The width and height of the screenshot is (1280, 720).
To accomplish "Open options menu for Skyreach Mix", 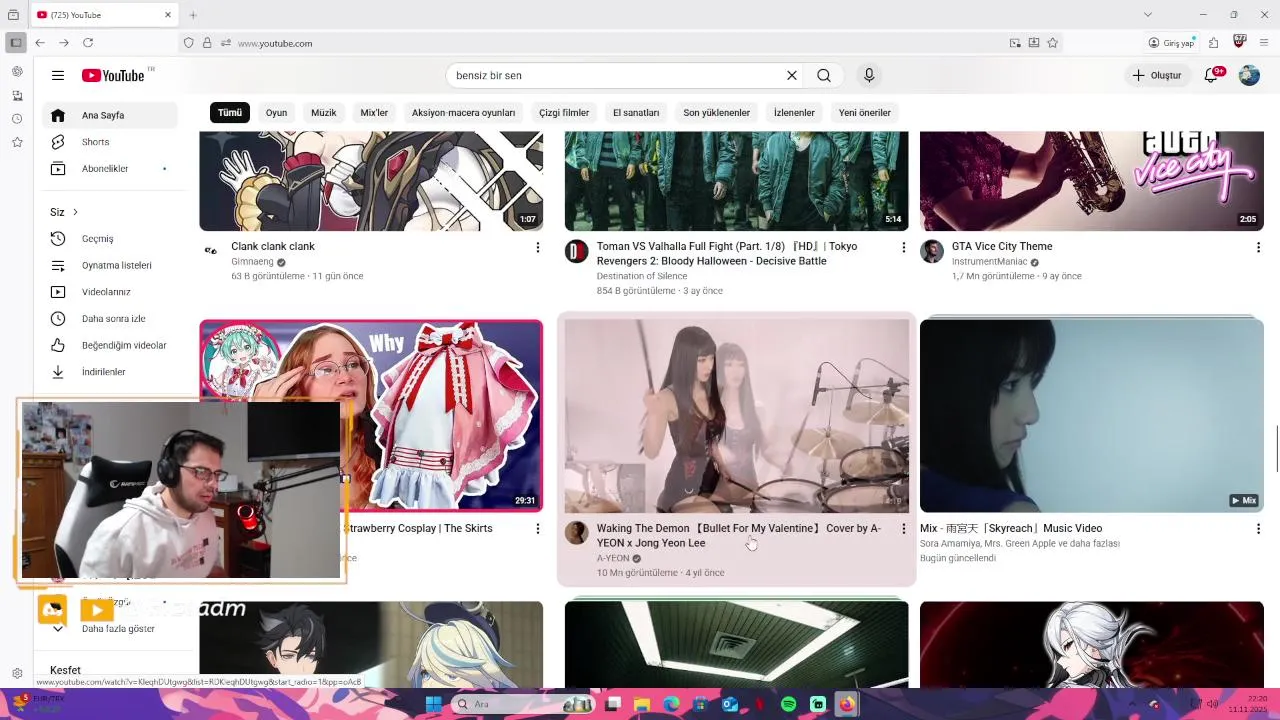I will [1258, 529].
